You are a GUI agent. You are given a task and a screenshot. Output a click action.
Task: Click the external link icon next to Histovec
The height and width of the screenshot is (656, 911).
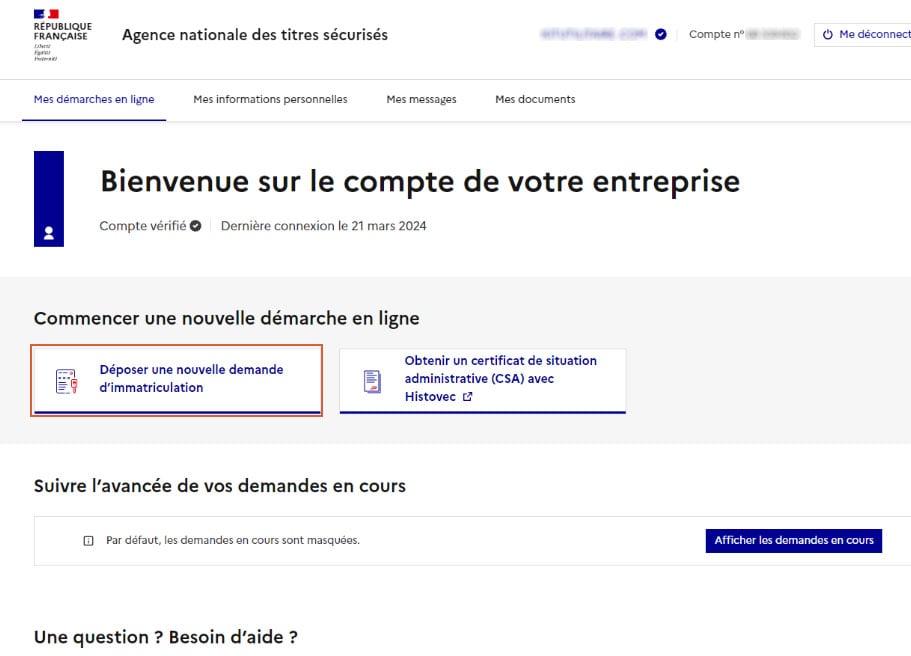tap(467, 397)
